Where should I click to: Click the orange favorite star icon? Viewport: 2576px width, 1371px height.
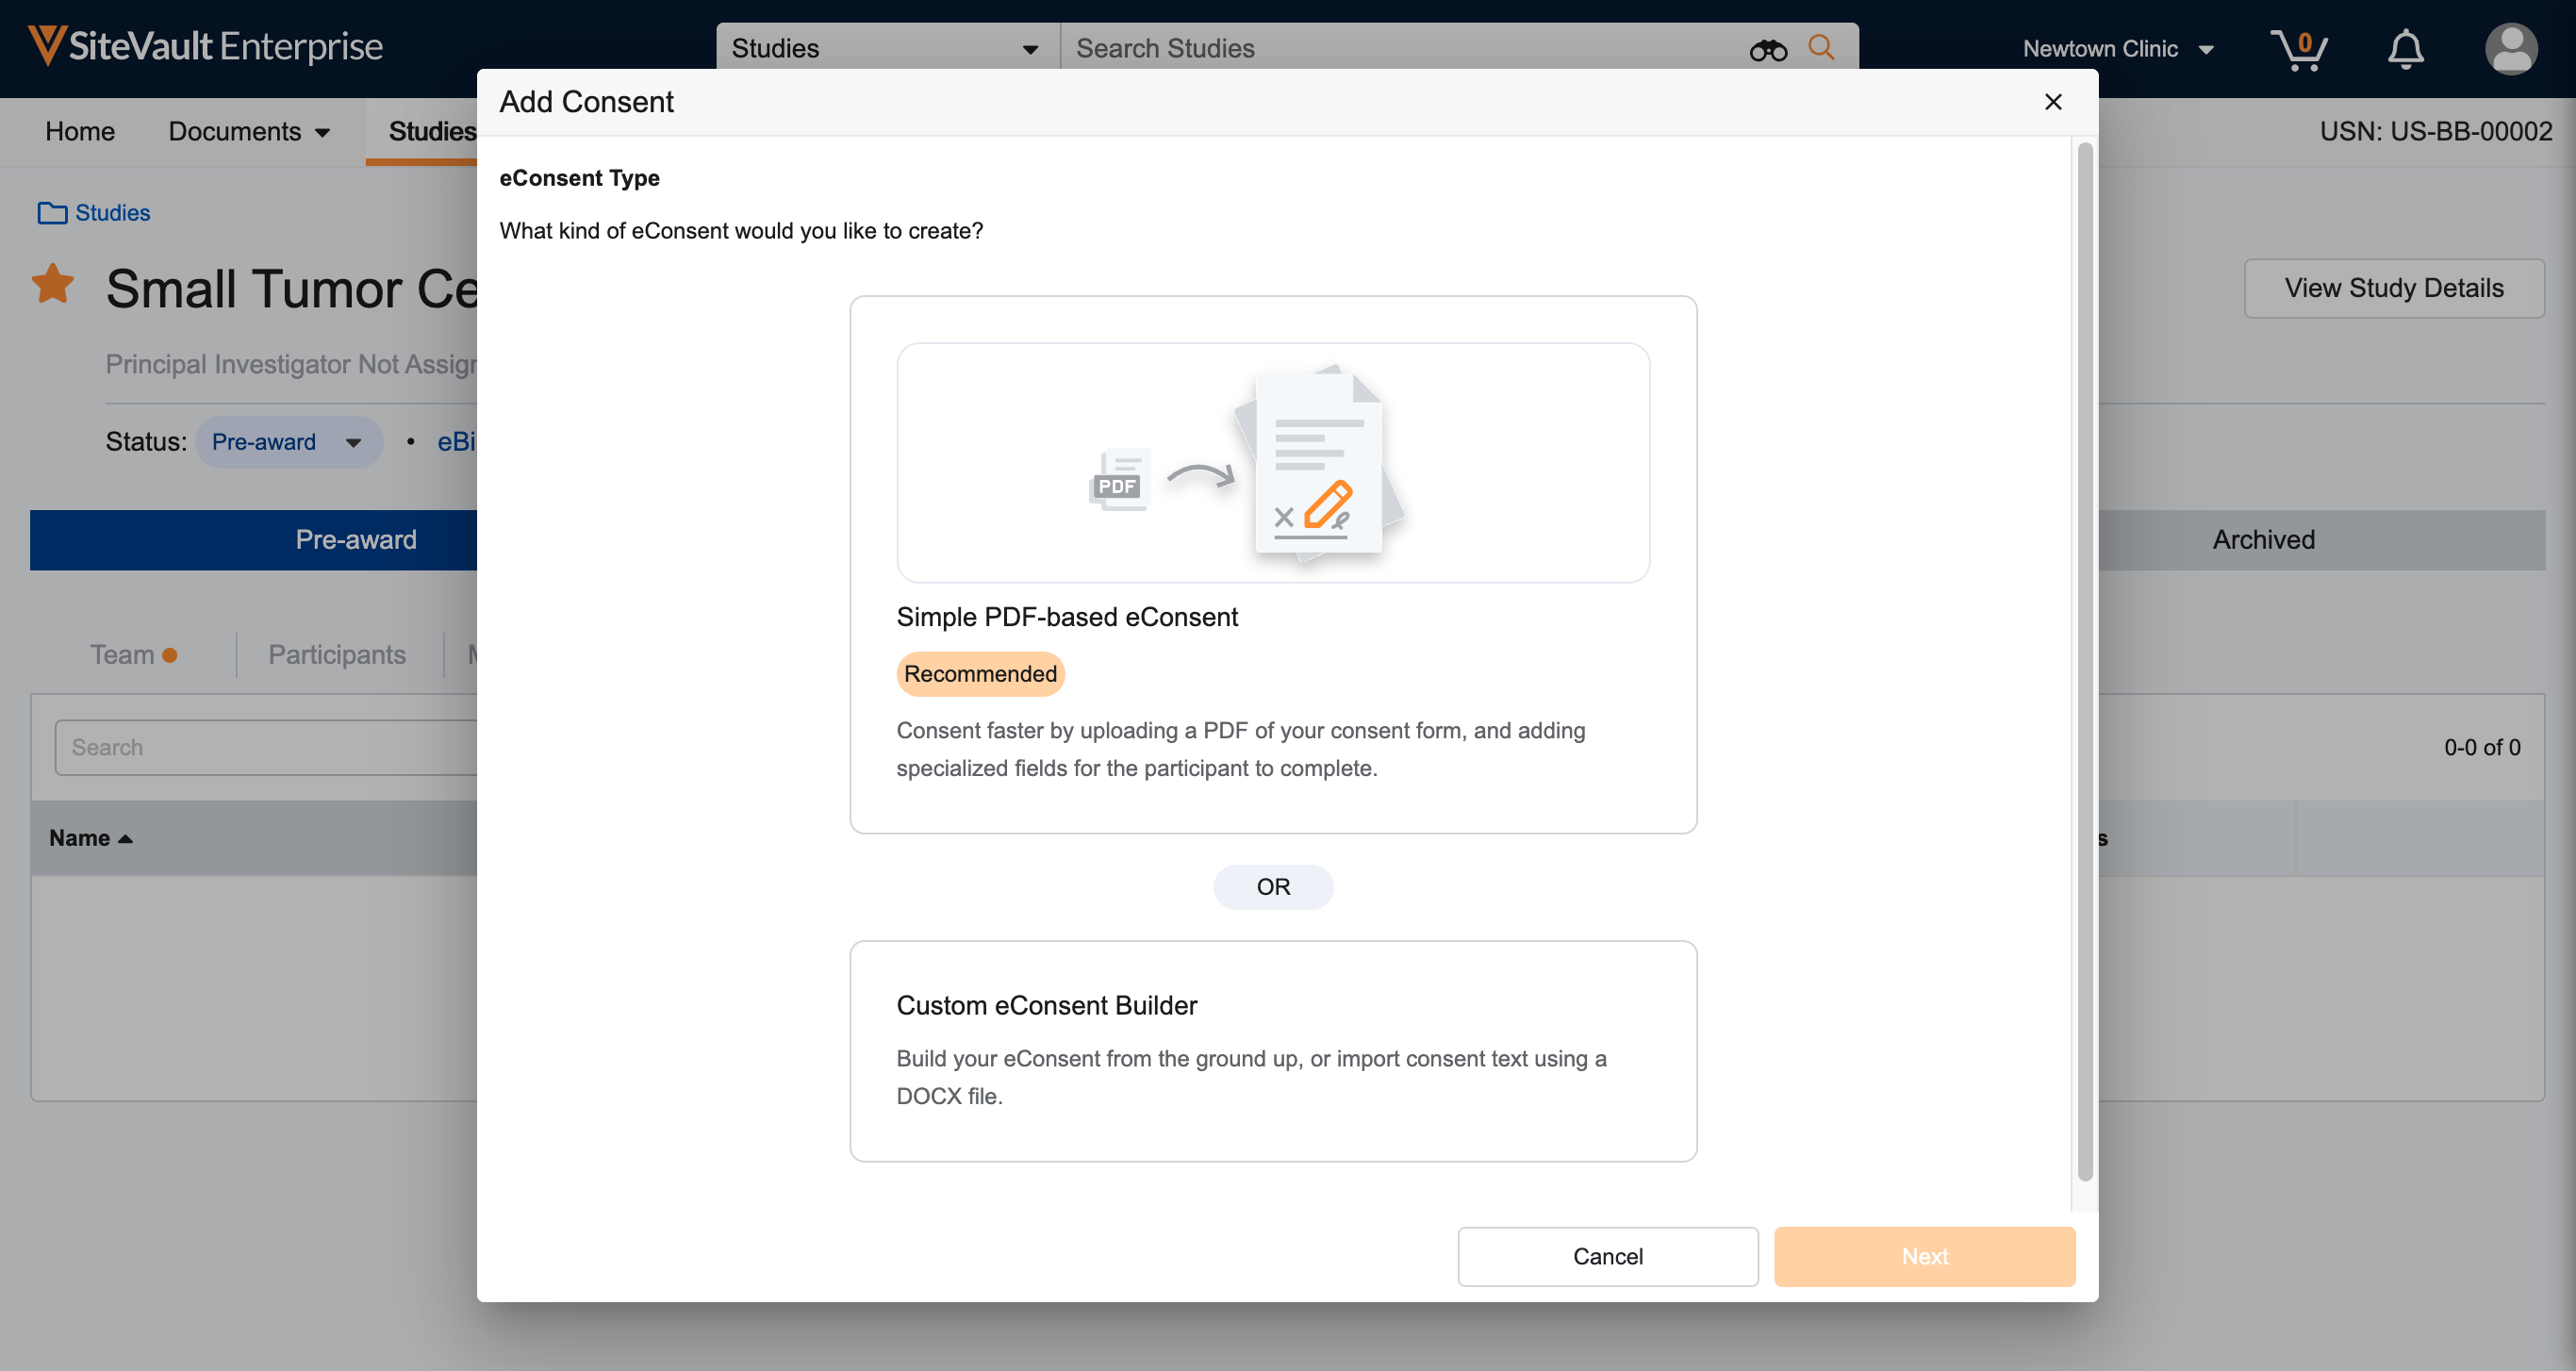coord(53,284)
